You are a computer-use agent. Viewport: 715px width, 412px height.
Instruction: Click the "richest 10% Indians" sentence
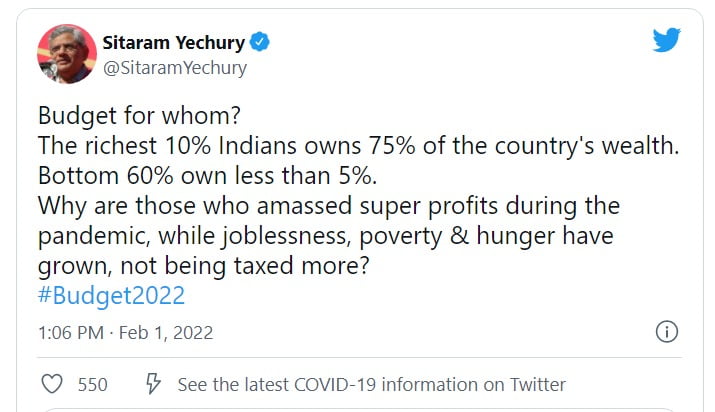(x=358, y=145)
